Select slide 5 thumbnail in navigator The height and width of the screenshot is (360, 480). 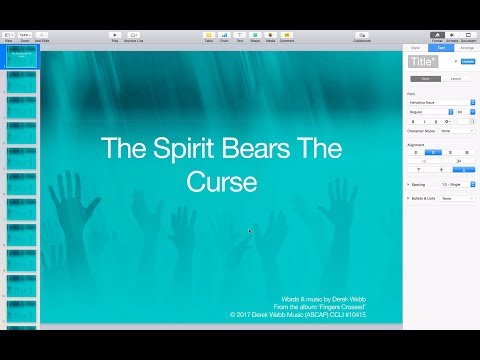pos(21,158)
